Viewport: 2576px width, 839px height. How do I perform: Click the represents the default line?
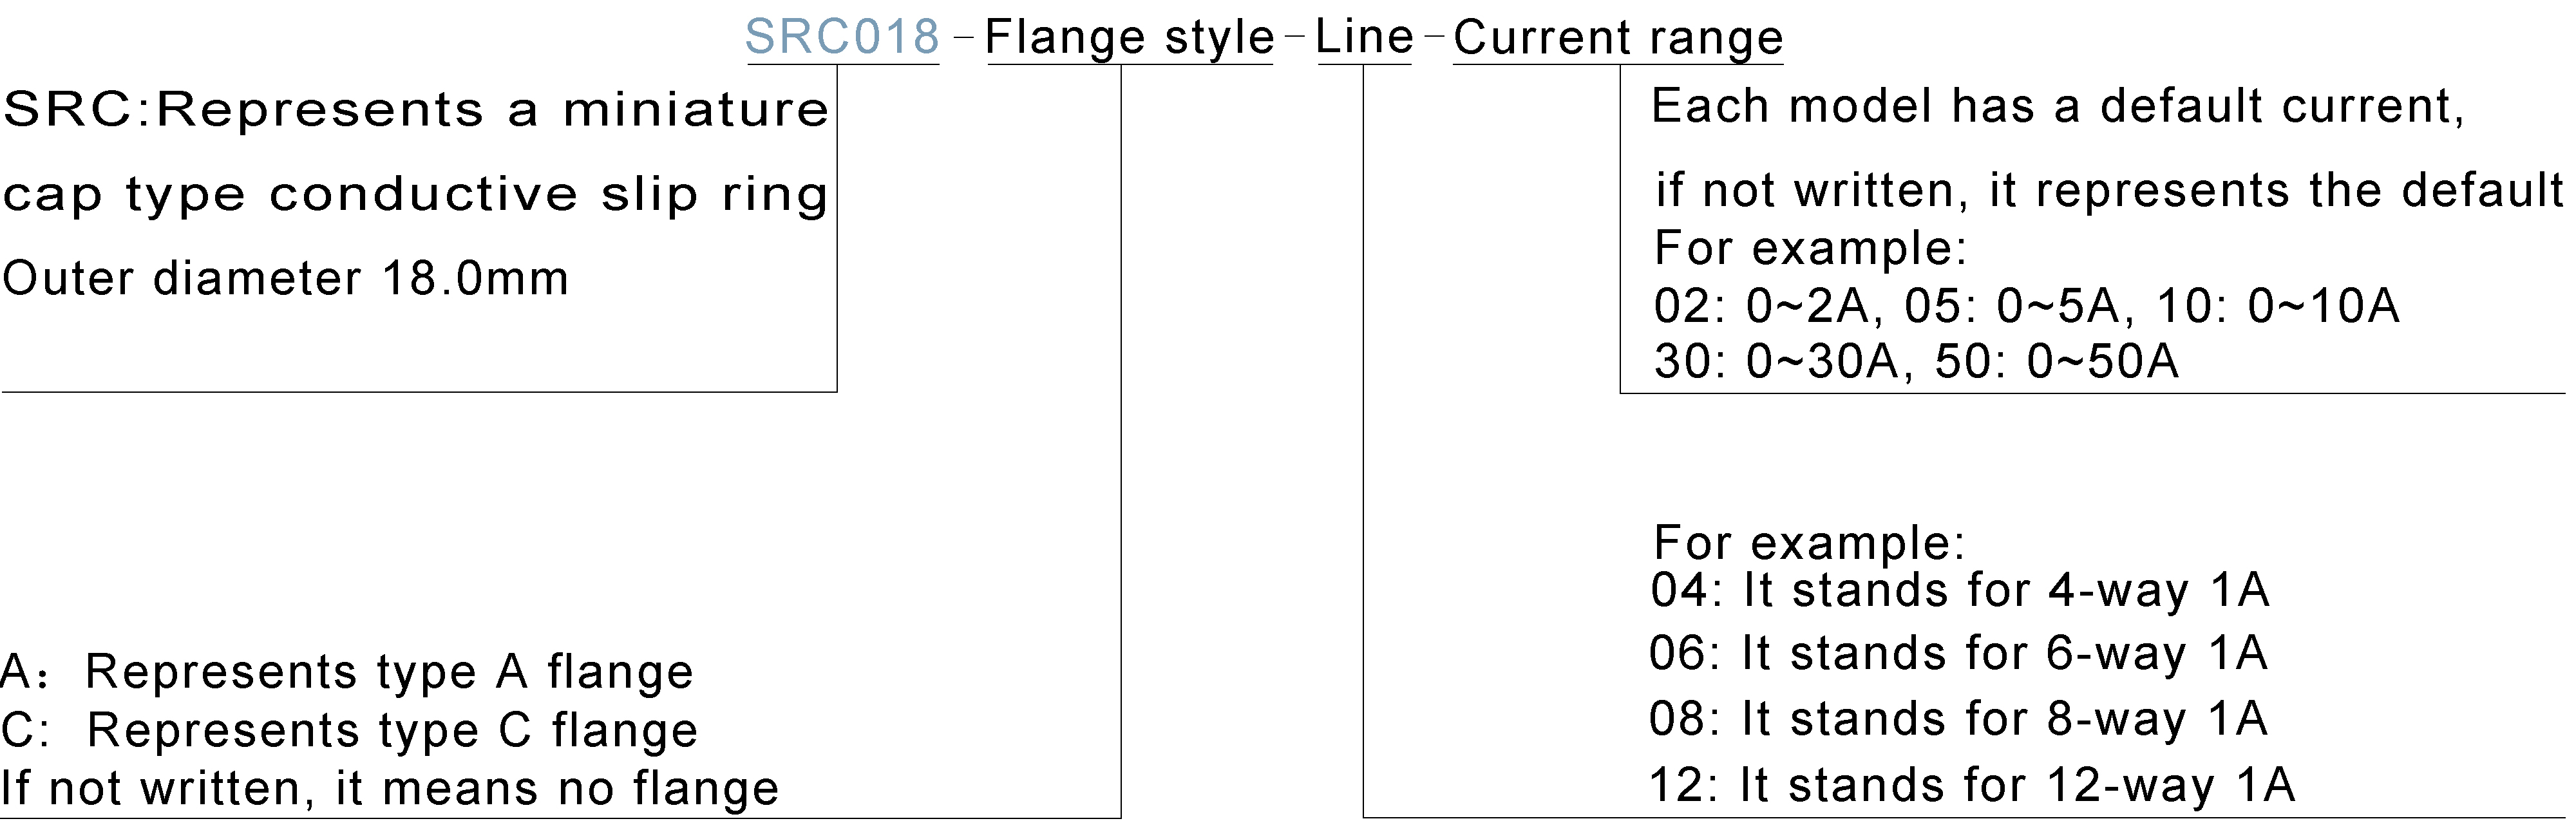click(2110, 190)
